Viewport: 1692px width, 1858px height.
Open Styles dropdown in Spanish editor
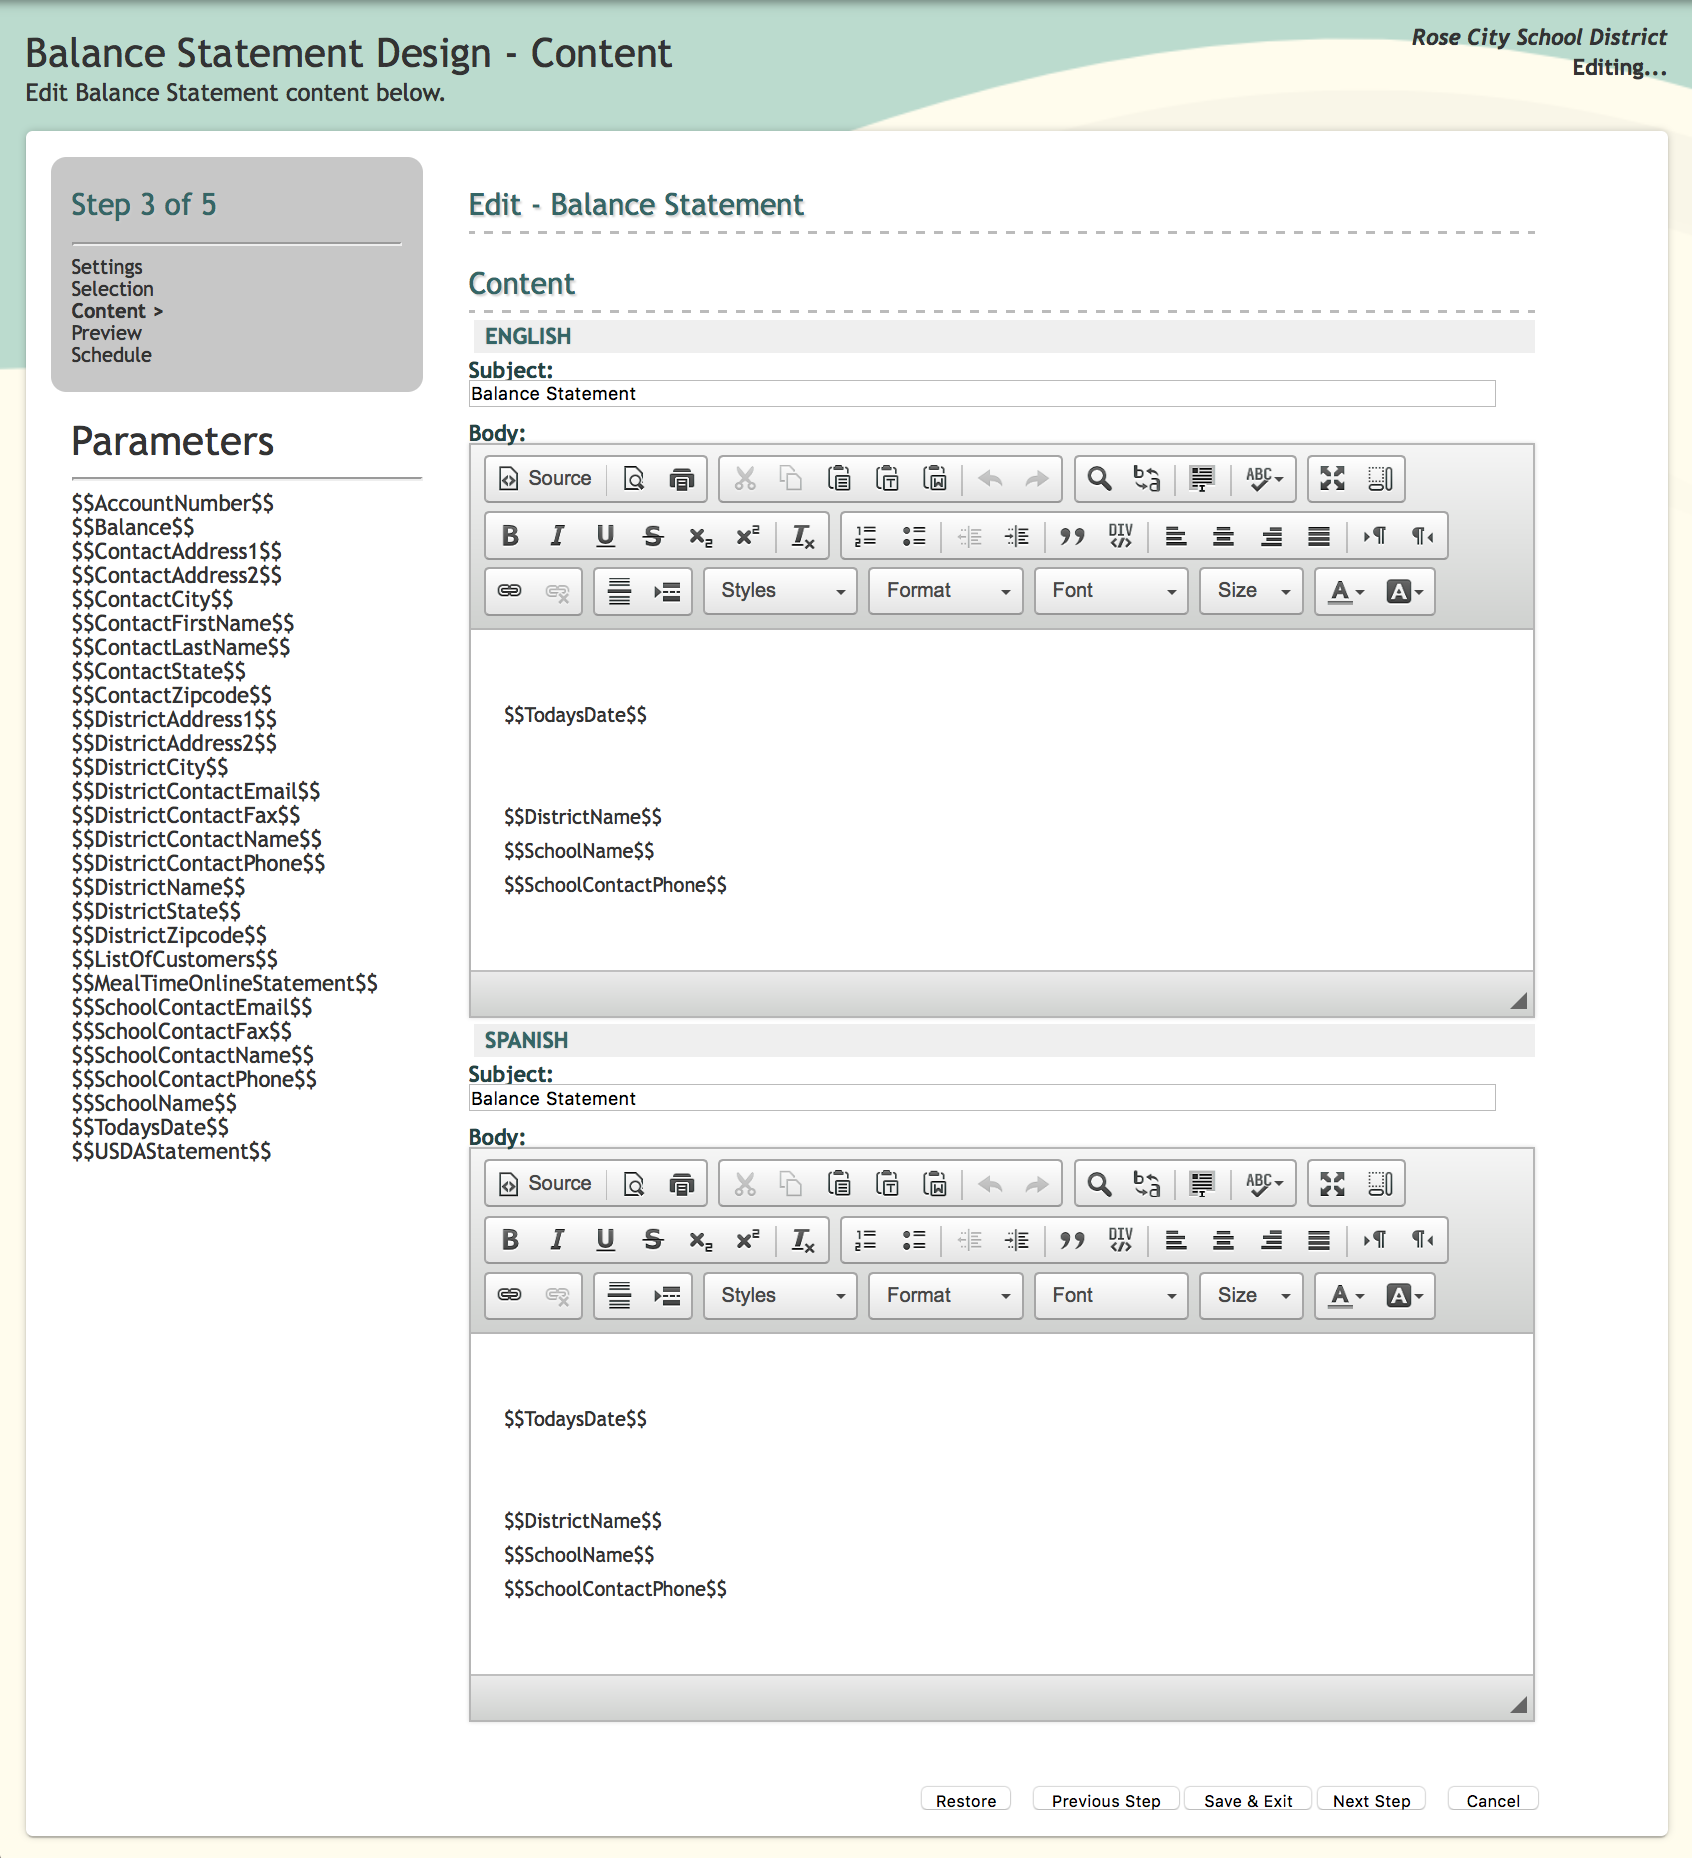(x=780, y=1296)
